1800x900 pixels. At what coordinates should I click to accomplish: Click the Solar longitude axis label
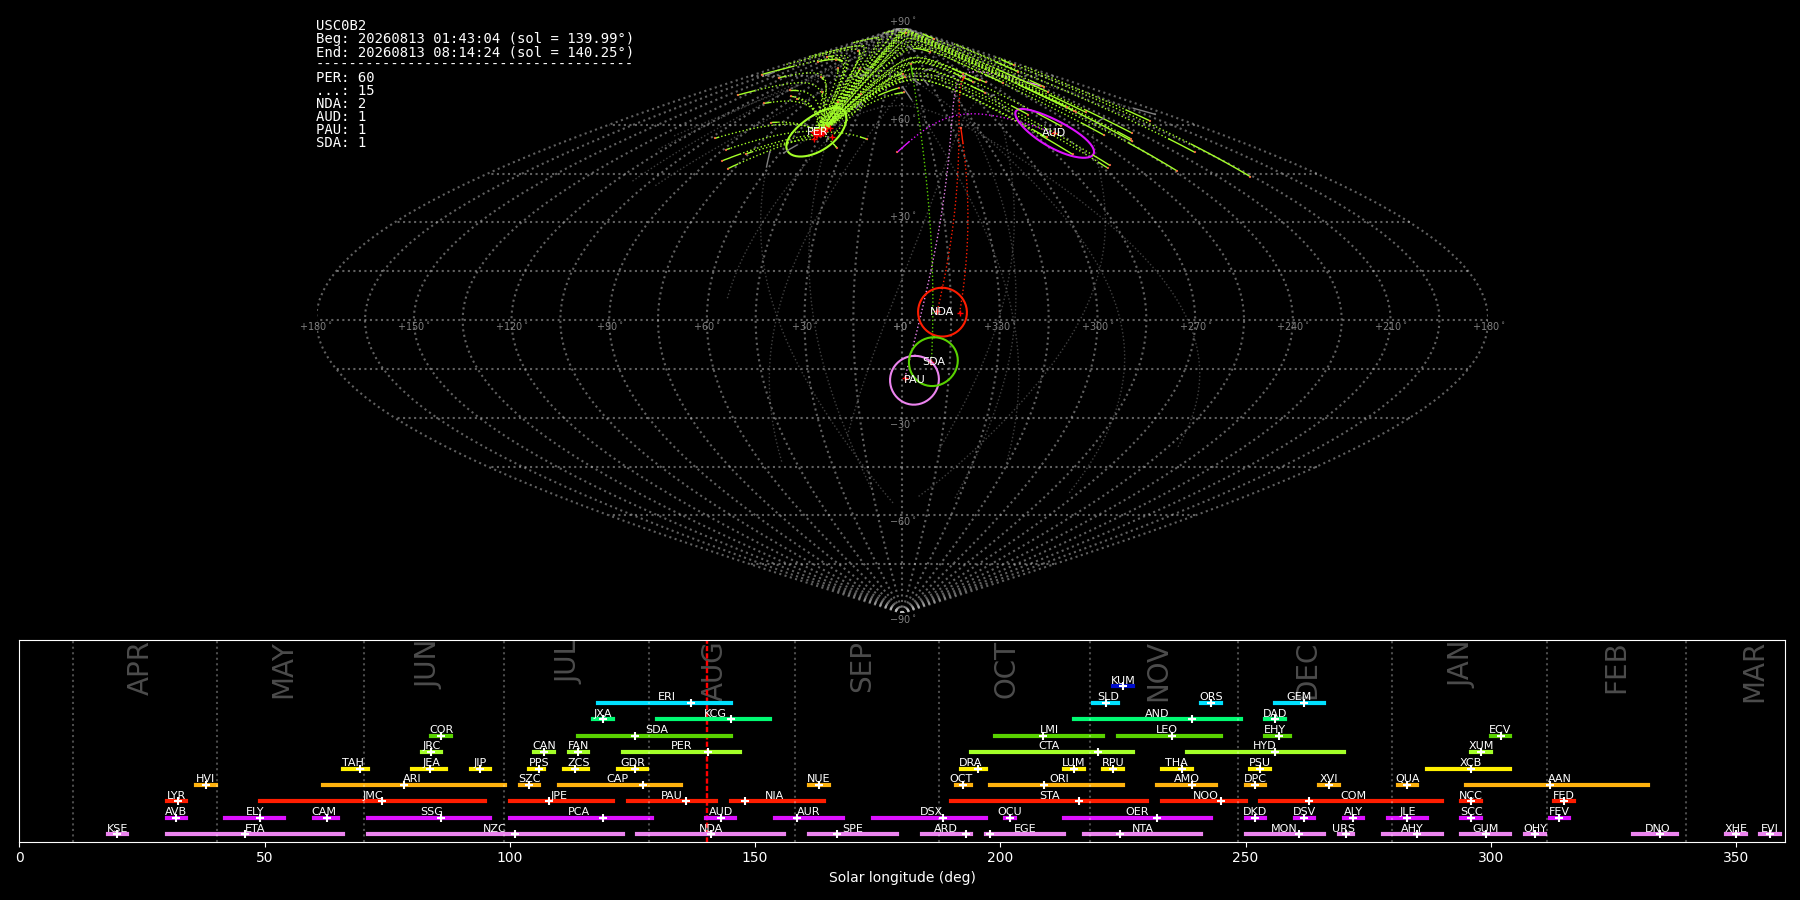[x=902, y=878]
